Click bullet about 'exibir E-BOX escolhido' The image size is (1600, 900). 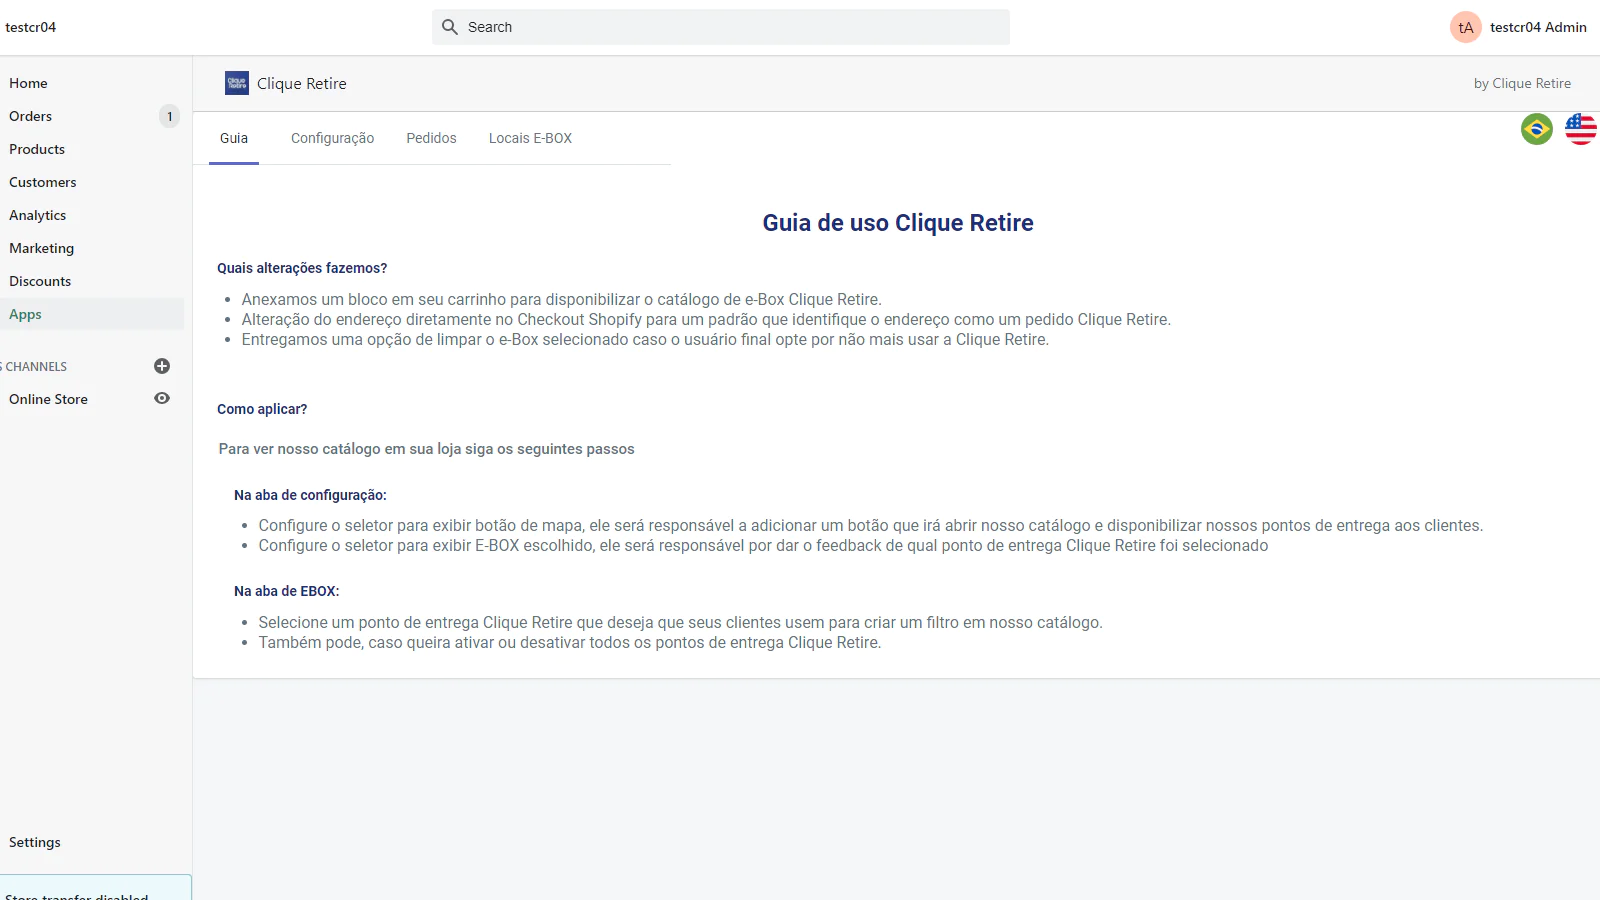(x=763, y=545)
